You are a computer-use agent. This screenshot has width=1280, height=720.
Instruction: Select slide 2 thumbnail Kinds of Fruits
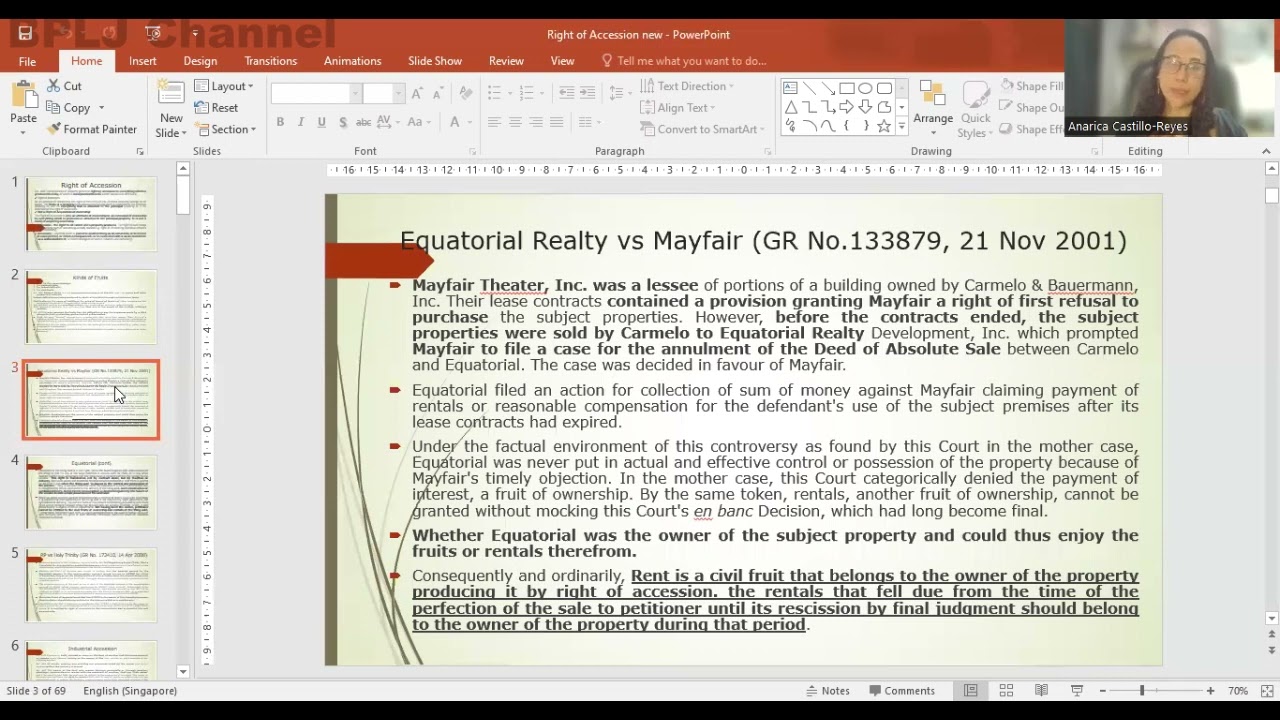[91, 307]
